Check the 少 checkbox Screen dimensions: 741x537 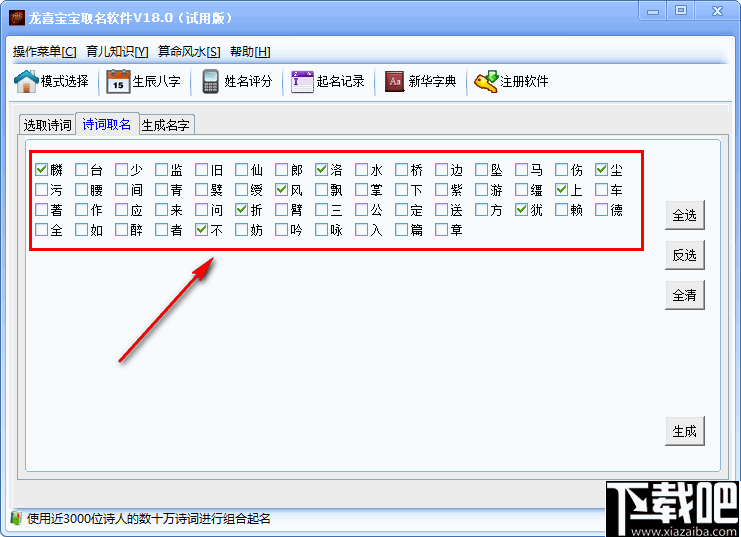(x=121, y=169)
